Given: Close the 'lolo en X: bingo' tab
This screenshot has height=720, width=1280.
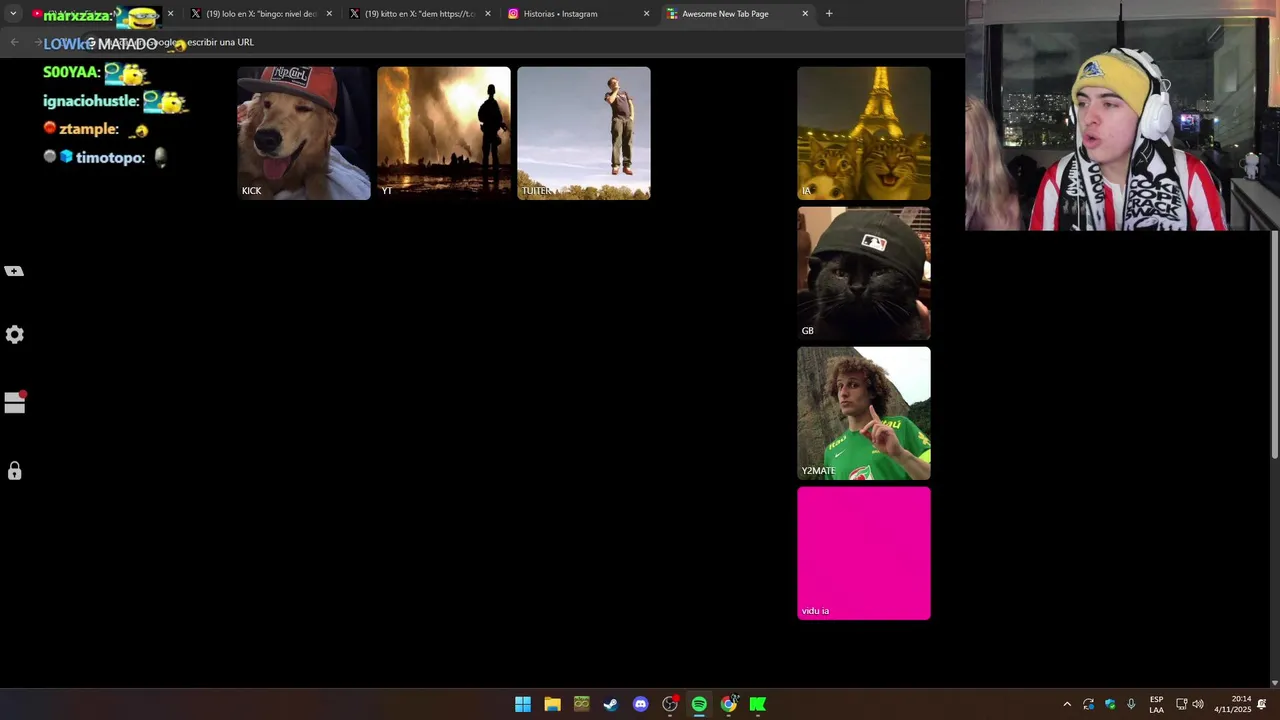Looking at the screenshot, I should [329, 14].
